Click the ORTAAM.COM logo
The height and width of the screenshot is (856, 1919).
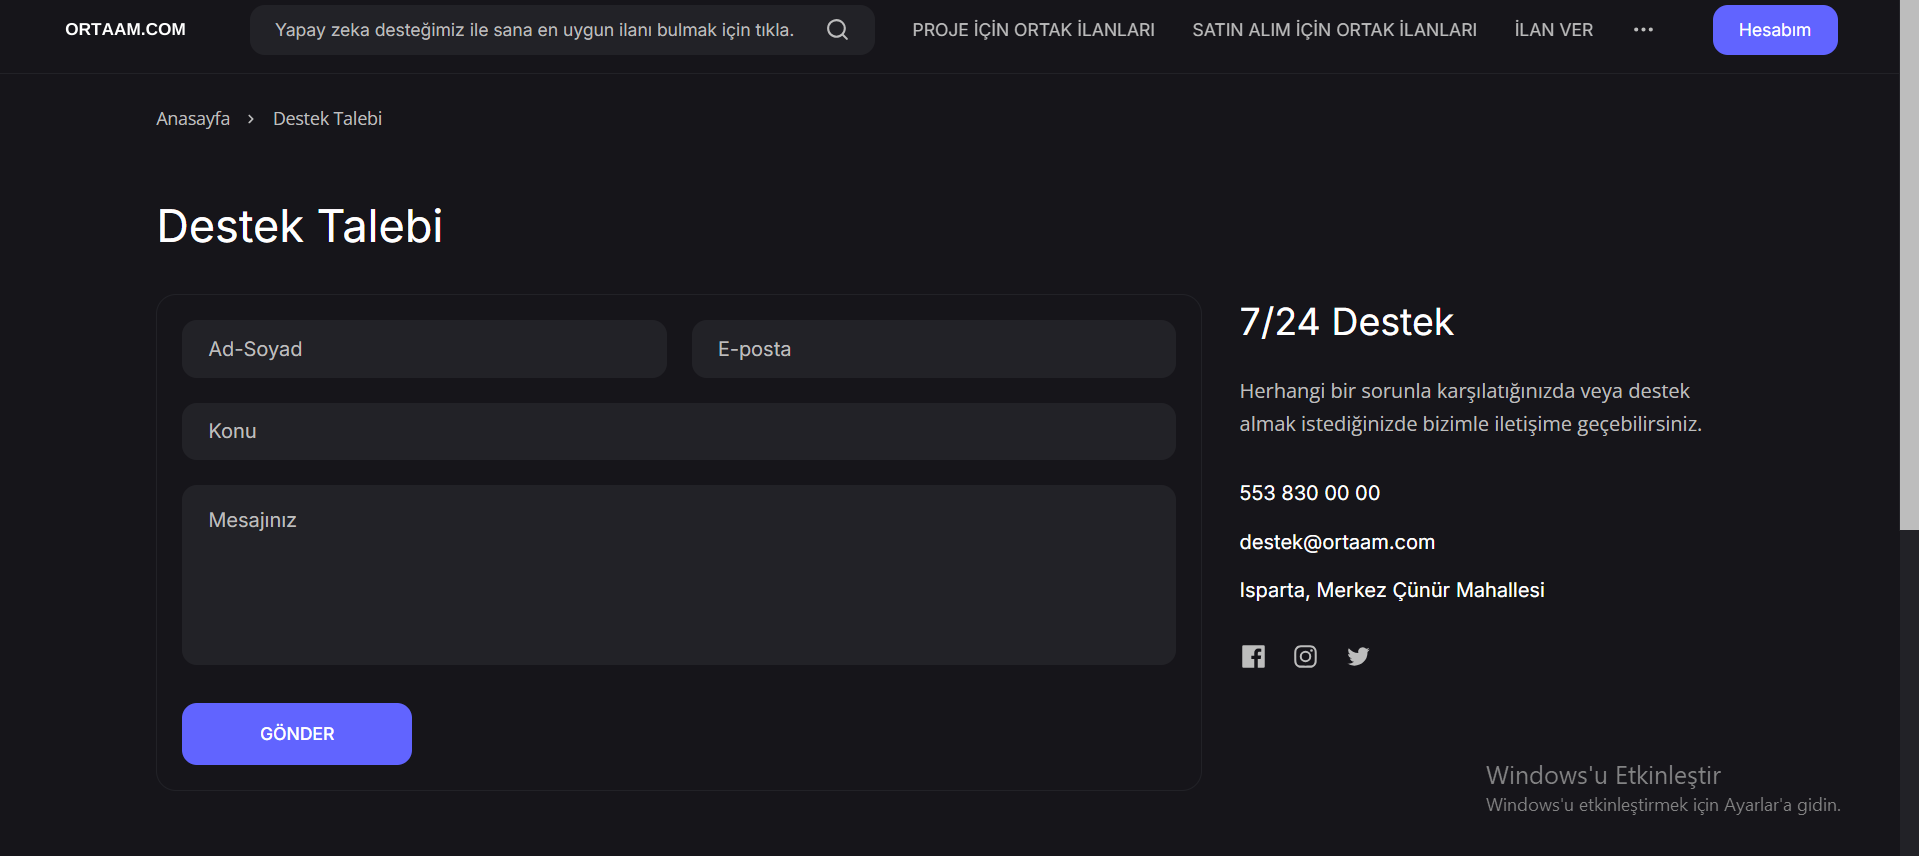coord(125,30)
